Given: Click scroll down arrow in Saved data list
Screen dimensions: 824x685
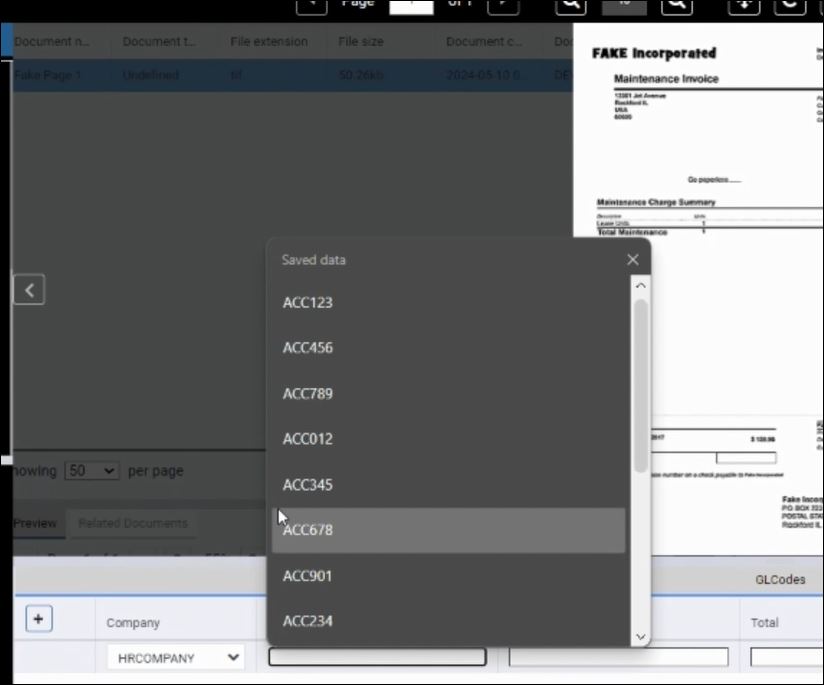Looking at the screenshot, I should pos(640,636).
